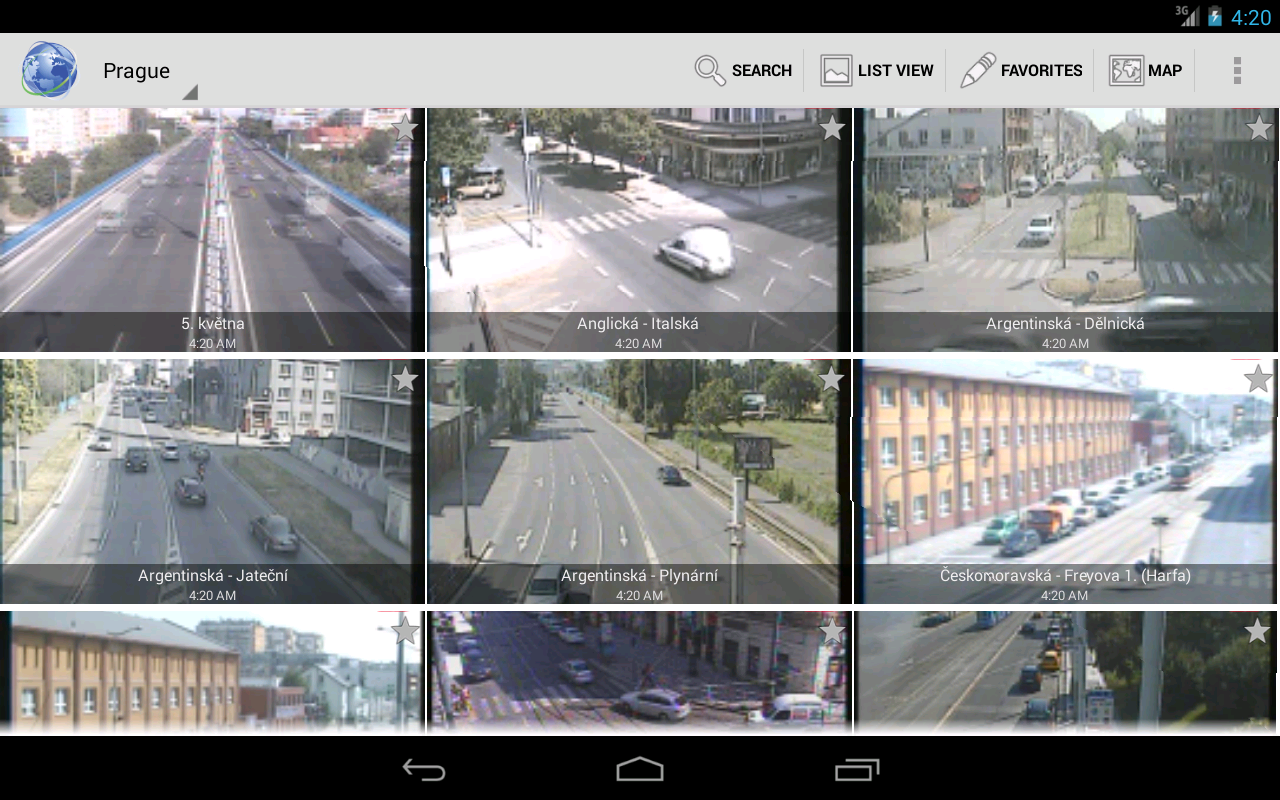Image resolution: width=1280 pixels, height=800 pixels.
Task: Star the Českomoravská - Freyova camera
Action: (1258, 379)
